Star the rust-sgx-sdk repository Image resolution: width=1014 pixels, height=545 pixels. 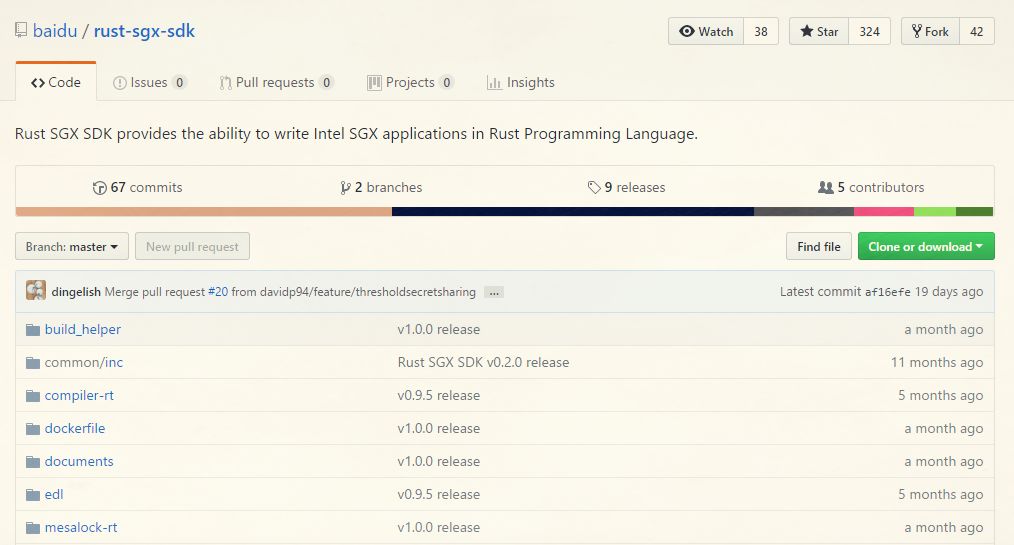pyautogui.click(x=818, y=32)
